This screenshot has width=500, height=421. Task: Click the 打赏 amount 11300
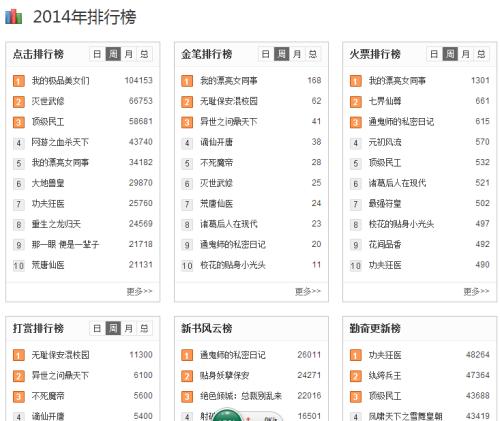(141, 355)
